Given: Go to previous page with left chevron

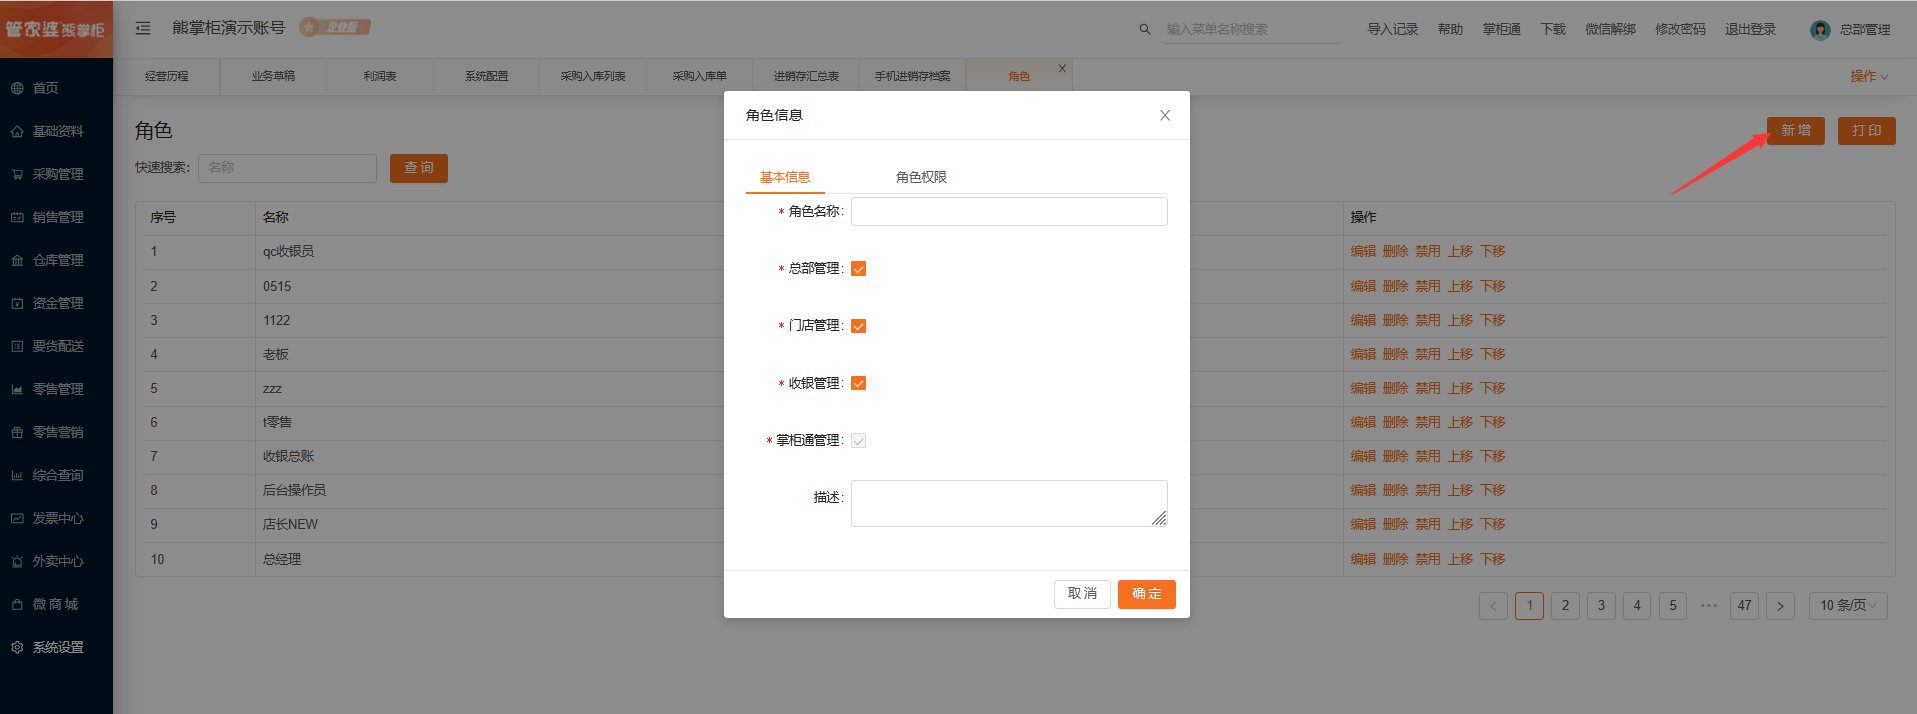Looking at the screenshot, I should point(1493,605).
